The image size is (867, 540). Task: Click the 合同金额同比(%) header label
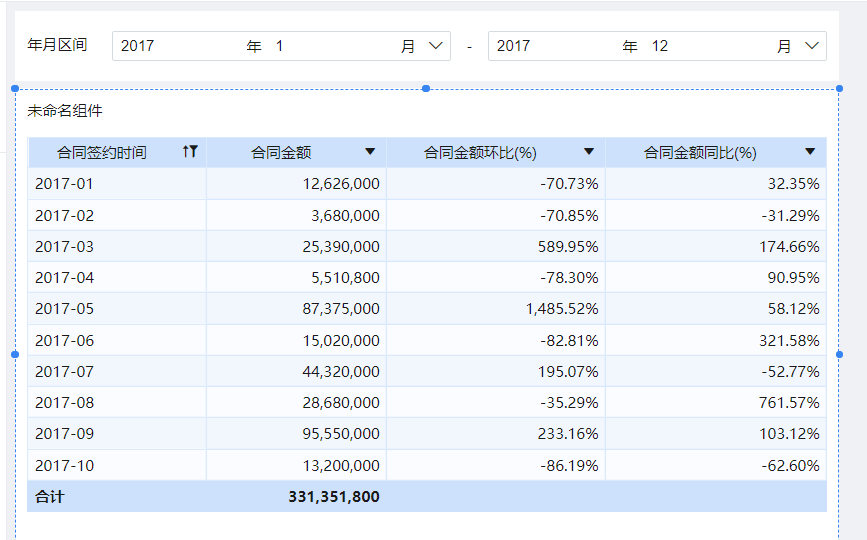pos(700,152)
